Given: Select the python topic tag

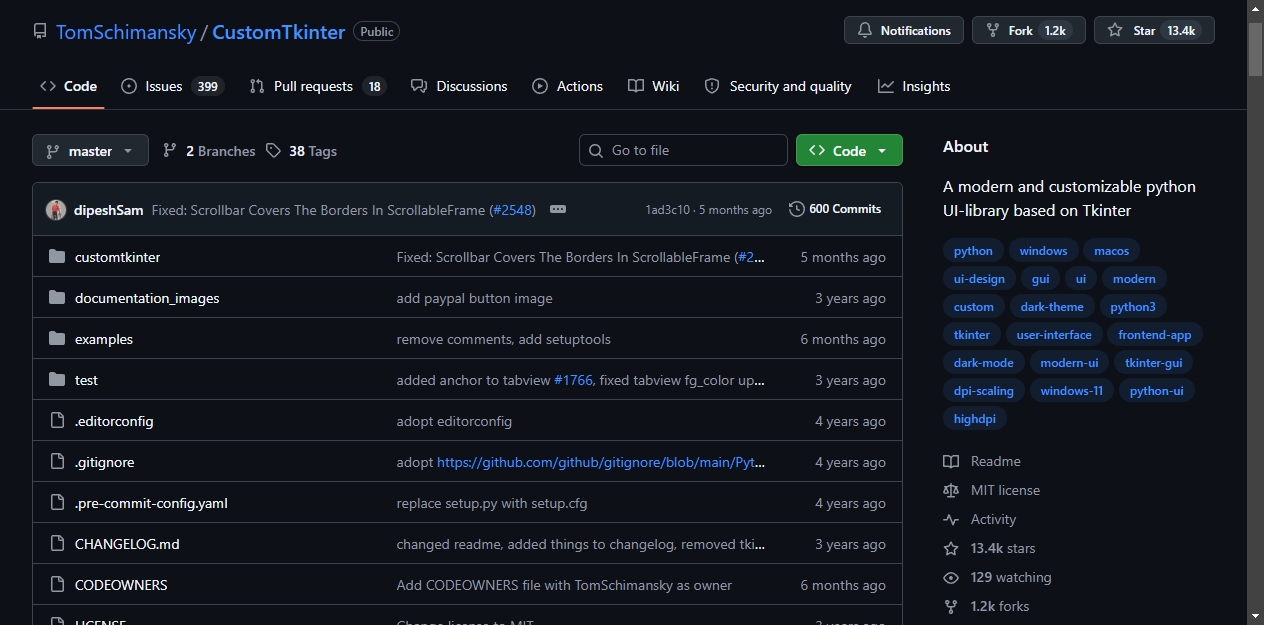Looking at the screenshot, I should point(973,251).
